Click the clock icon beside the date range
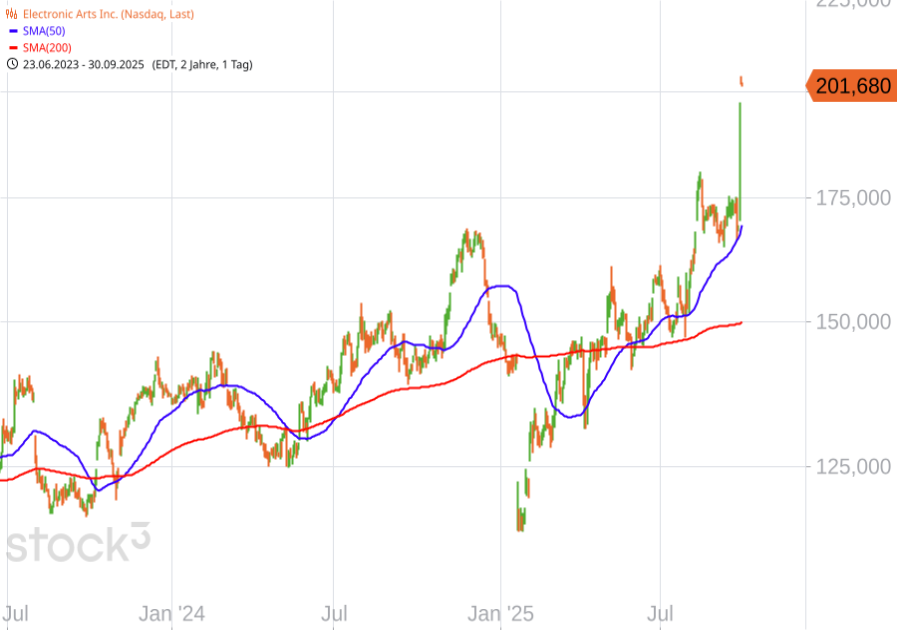 pyautogui.click(x=12, y=64)
